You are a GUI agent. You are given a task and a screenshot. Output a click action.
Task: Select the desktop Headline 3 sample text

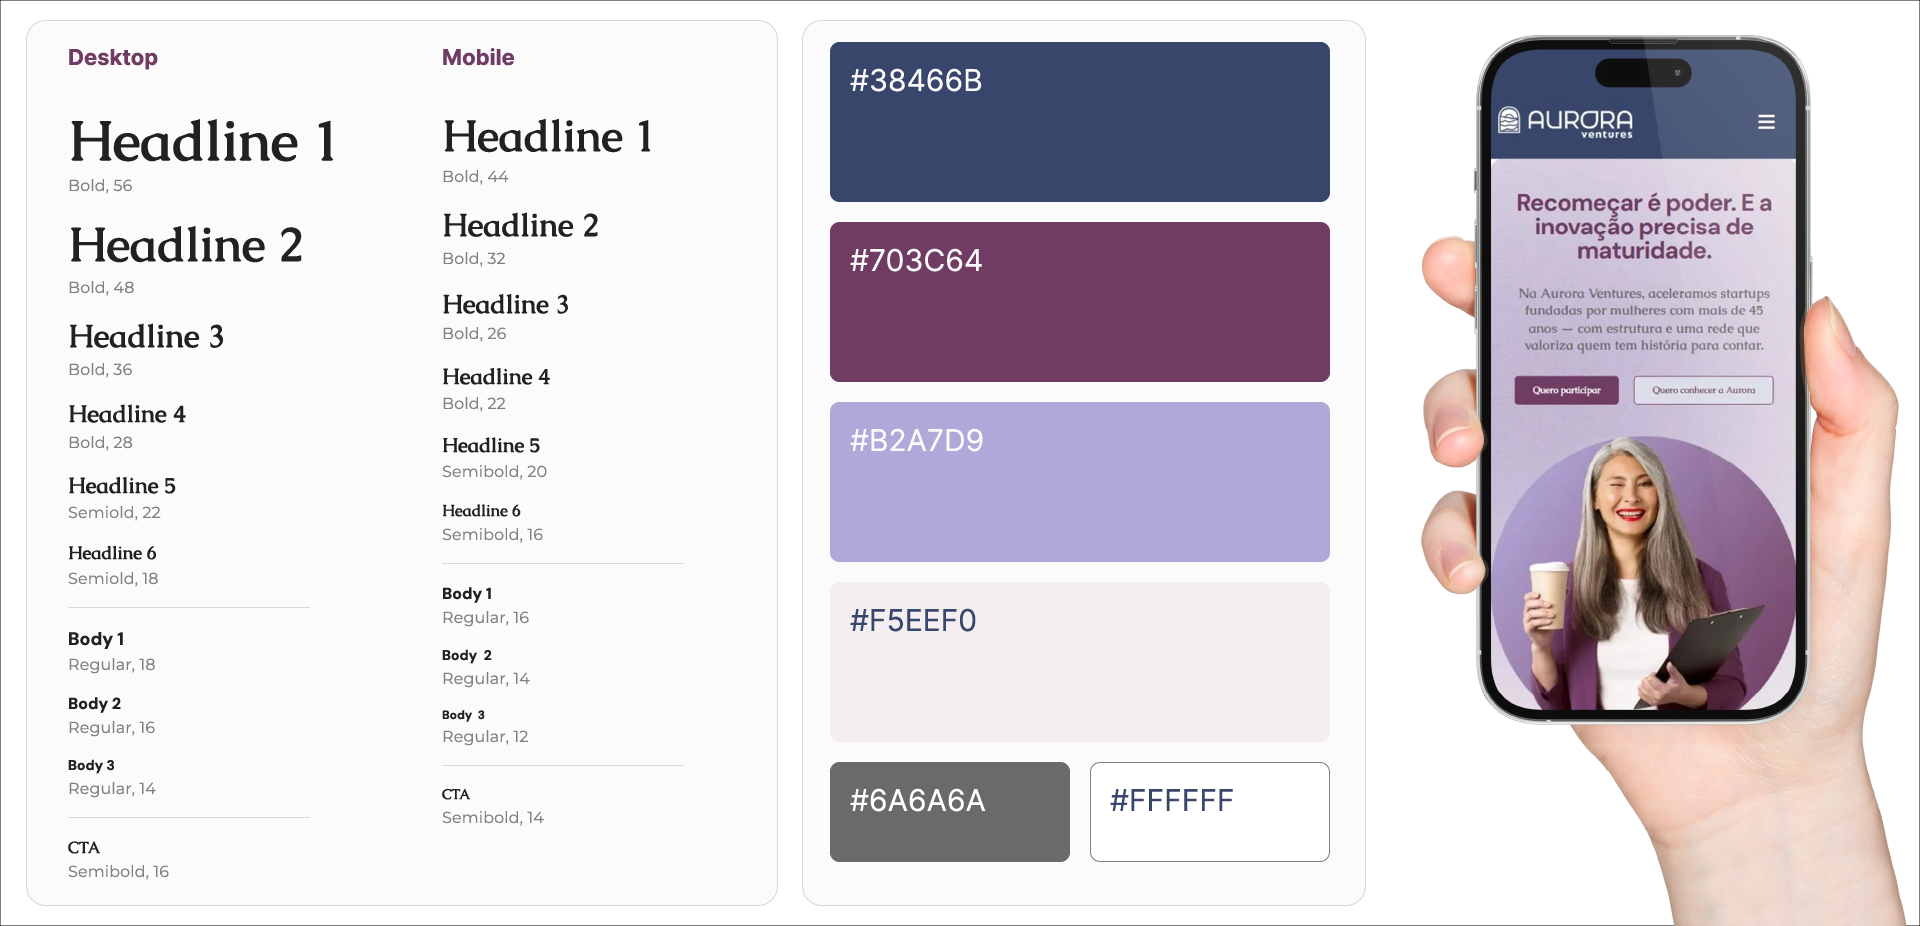tap(146, 337)
